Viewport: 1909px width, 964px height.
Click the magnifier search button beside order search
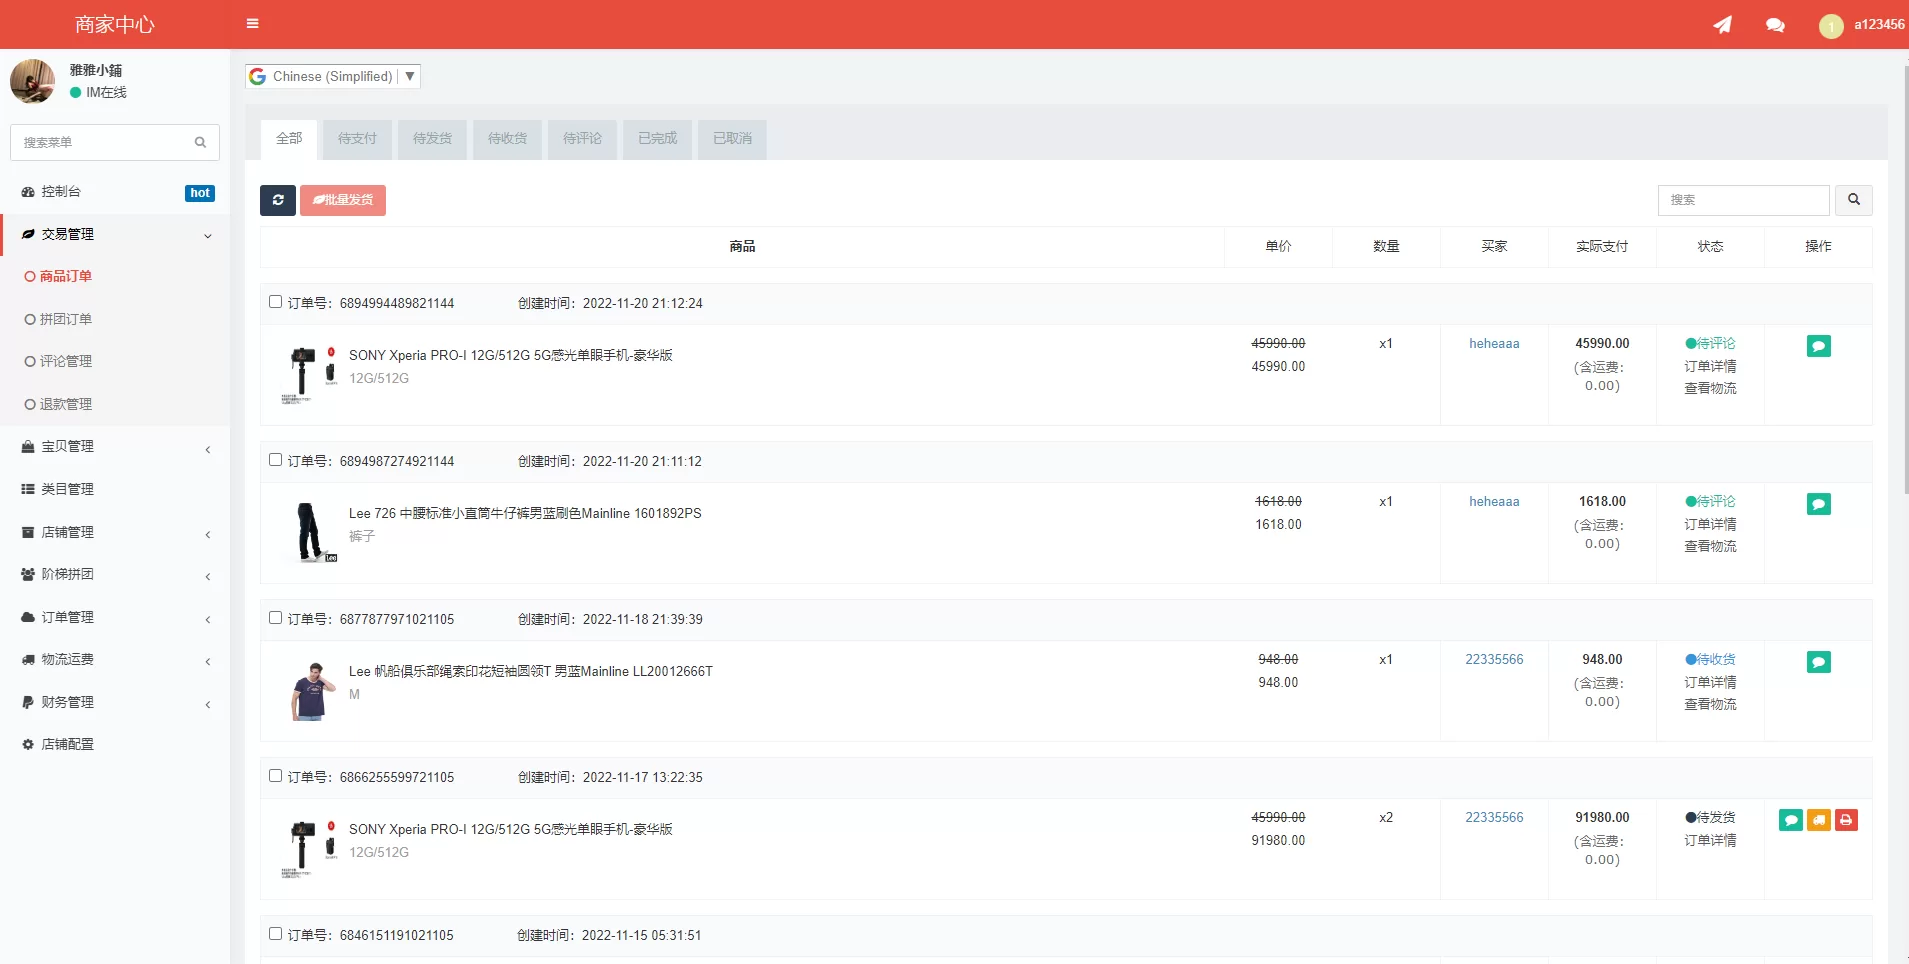(1853, 200)
